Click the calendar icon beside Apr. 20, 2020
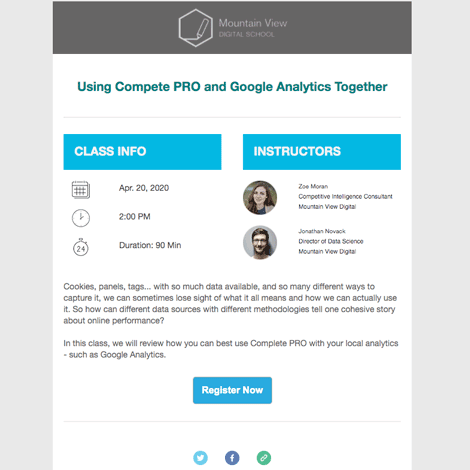 click(81, 190)
